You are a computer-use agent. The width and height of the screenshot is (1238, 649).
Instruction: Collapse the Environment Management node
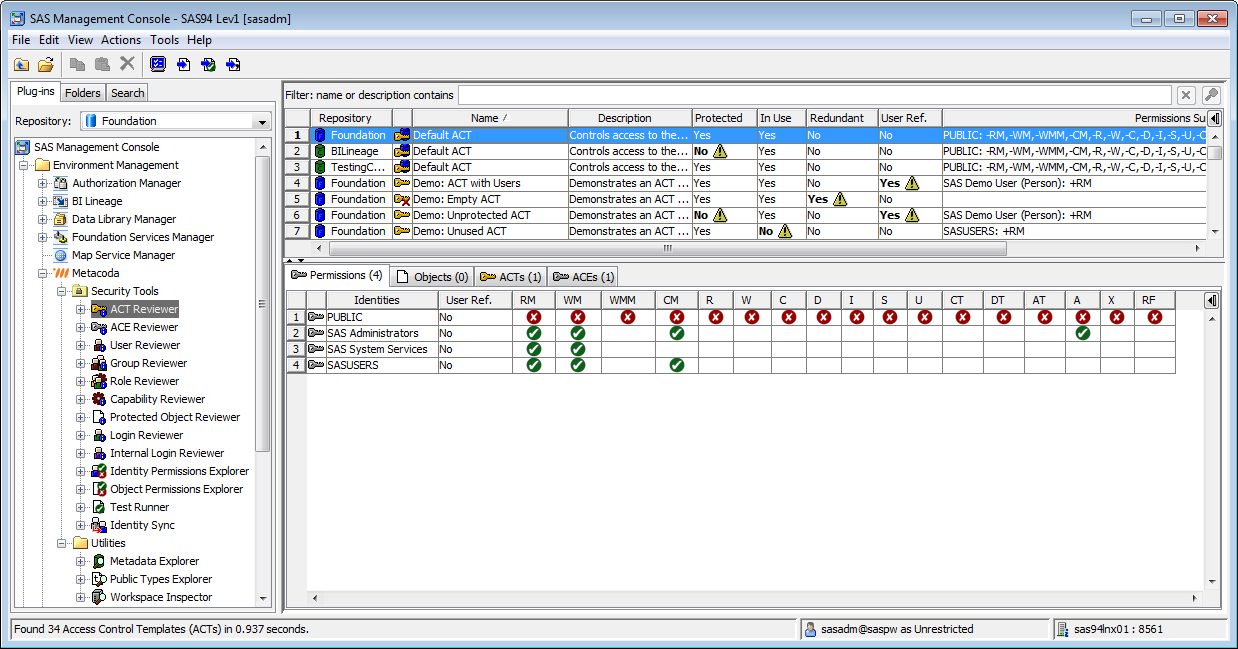pos(24,165)
